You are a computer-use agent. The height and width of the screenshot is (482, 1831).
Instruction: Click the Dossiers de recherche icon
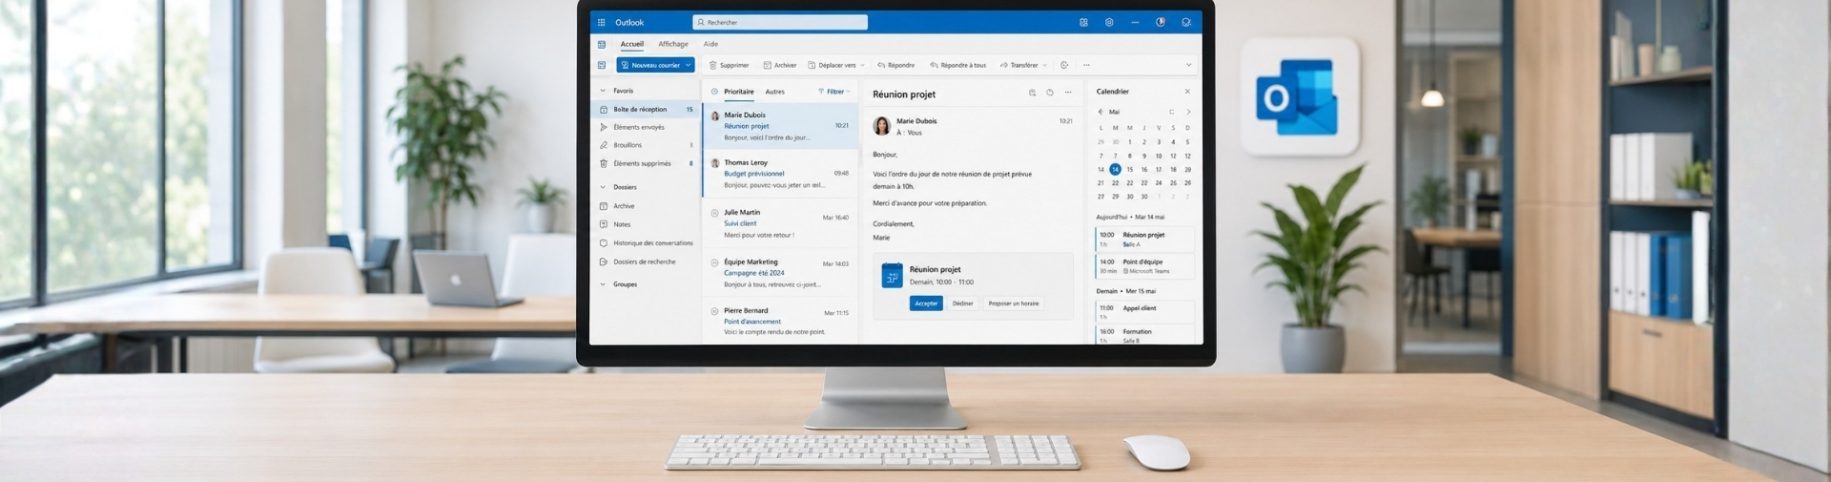(x=603, y=262)
